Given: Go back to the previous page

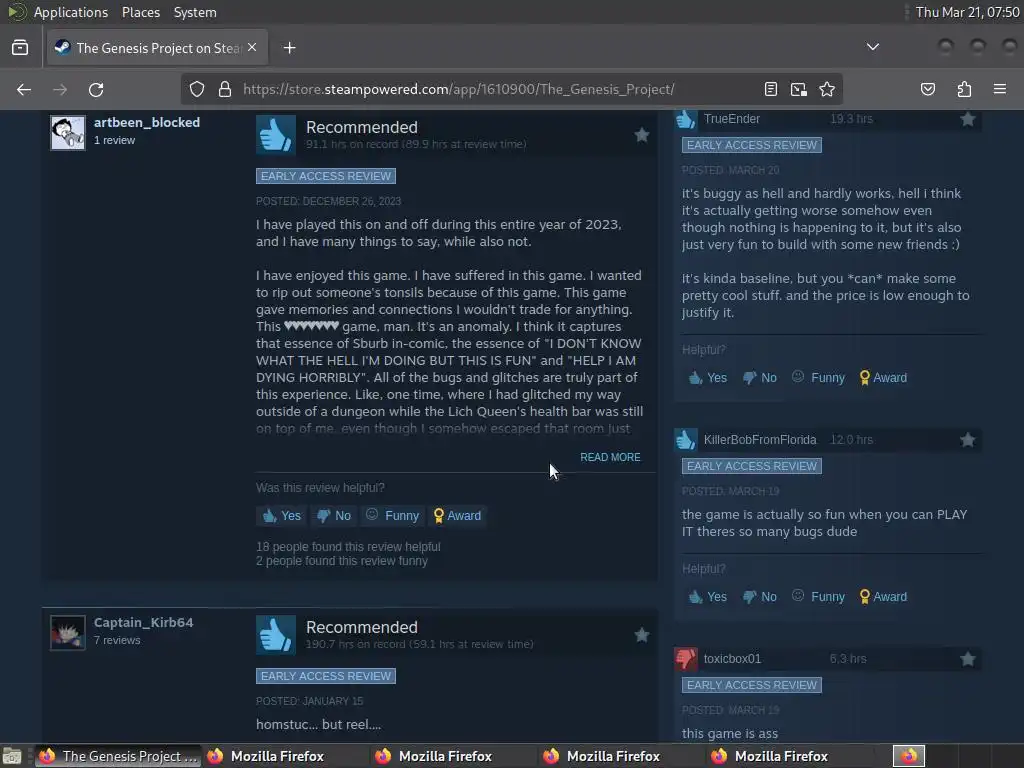Looking at the screenshot, I should pos(24,89).
